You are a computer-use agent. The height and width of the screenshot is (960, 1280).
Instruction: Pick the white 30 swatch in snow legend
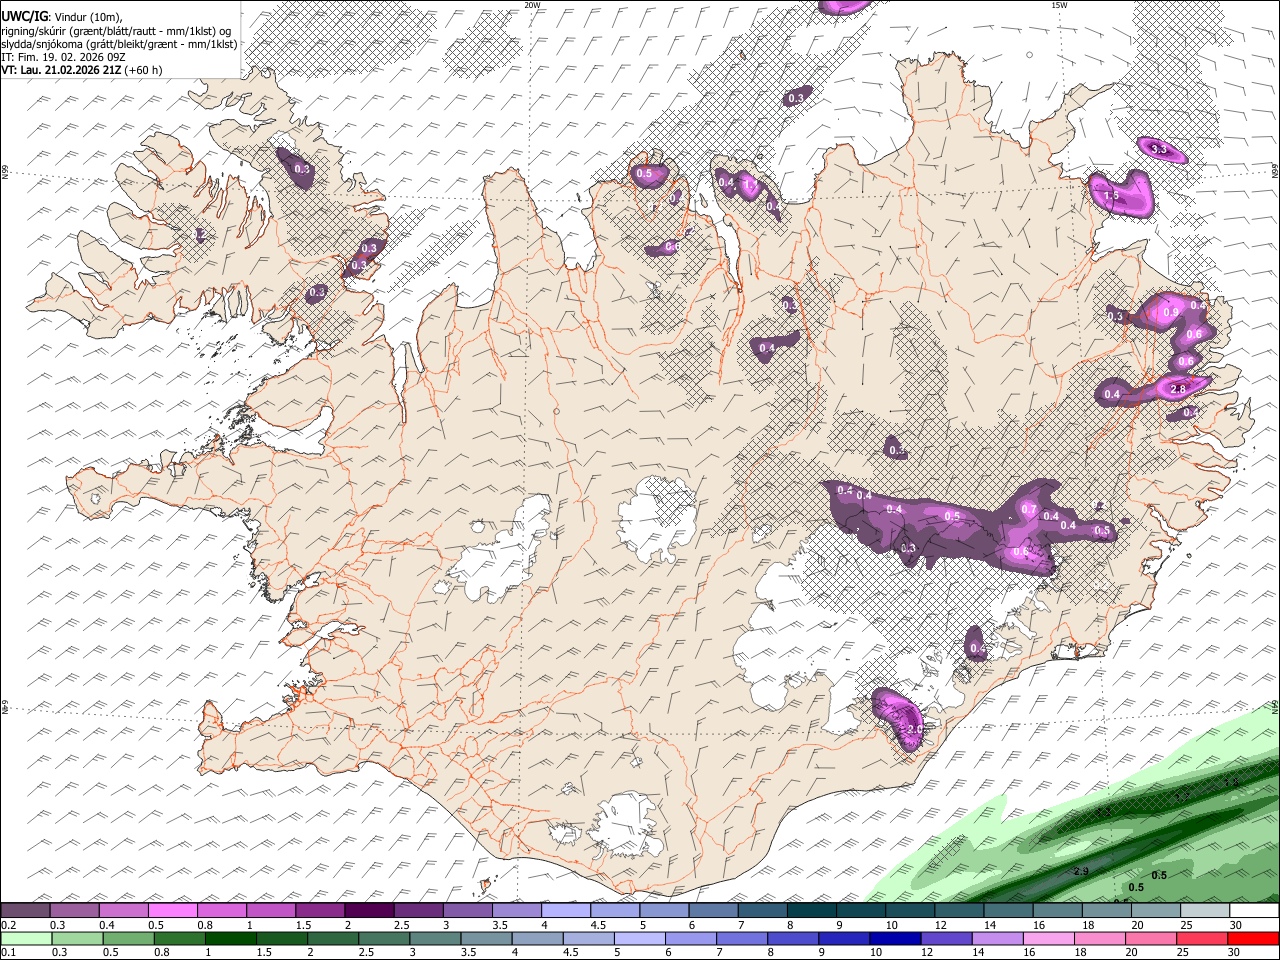[x=1254, y=911]
